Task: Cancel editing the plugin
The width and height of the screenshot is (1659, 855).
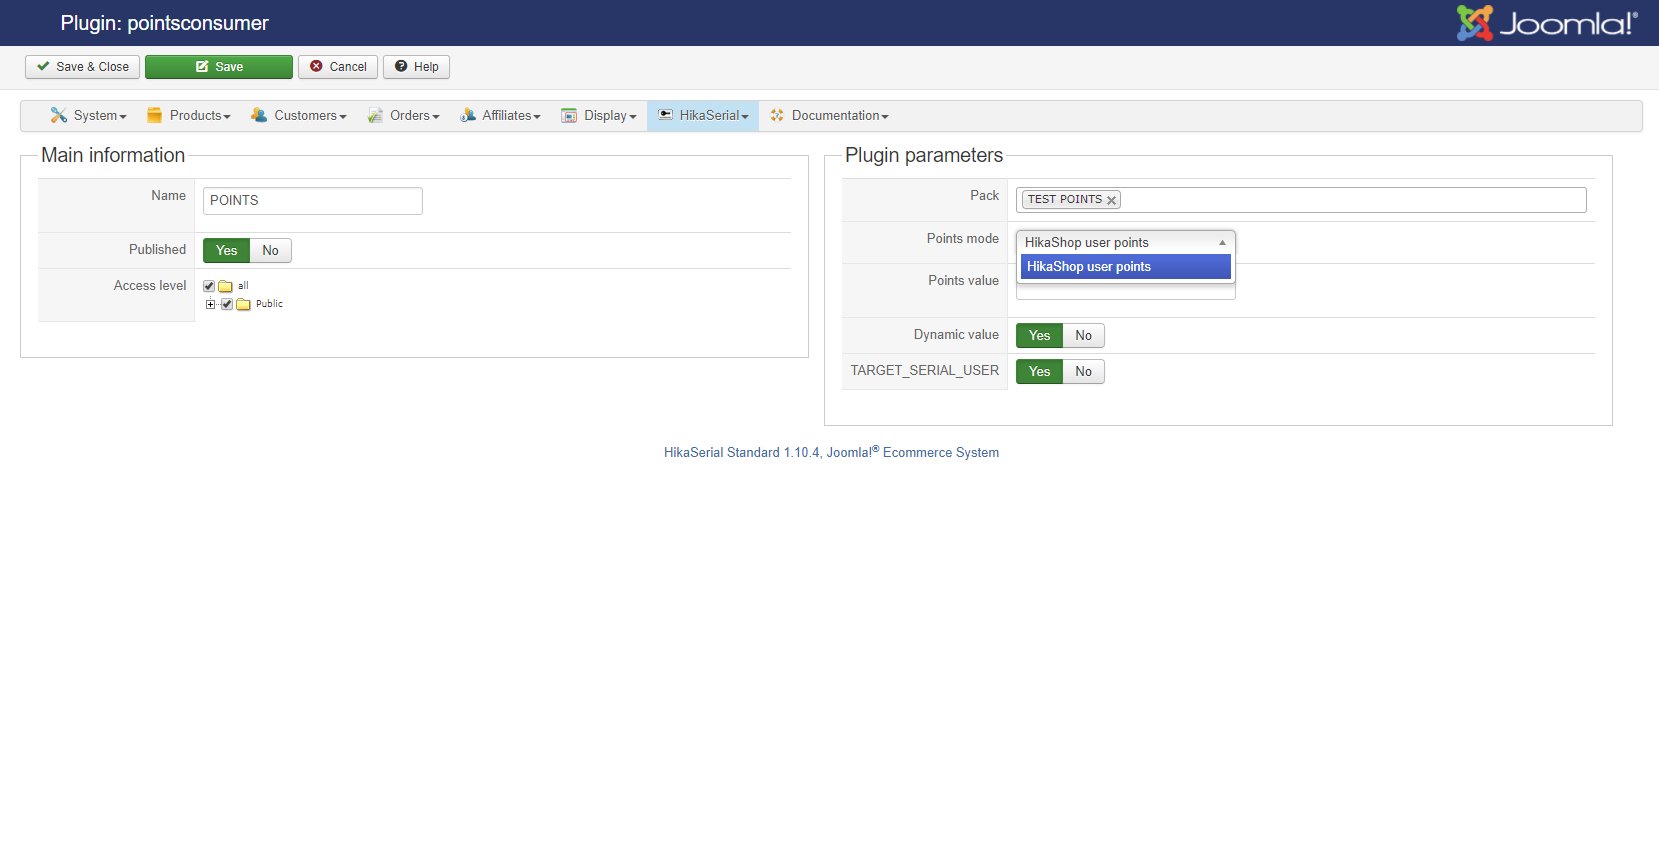Action: [x=338, y=67]
